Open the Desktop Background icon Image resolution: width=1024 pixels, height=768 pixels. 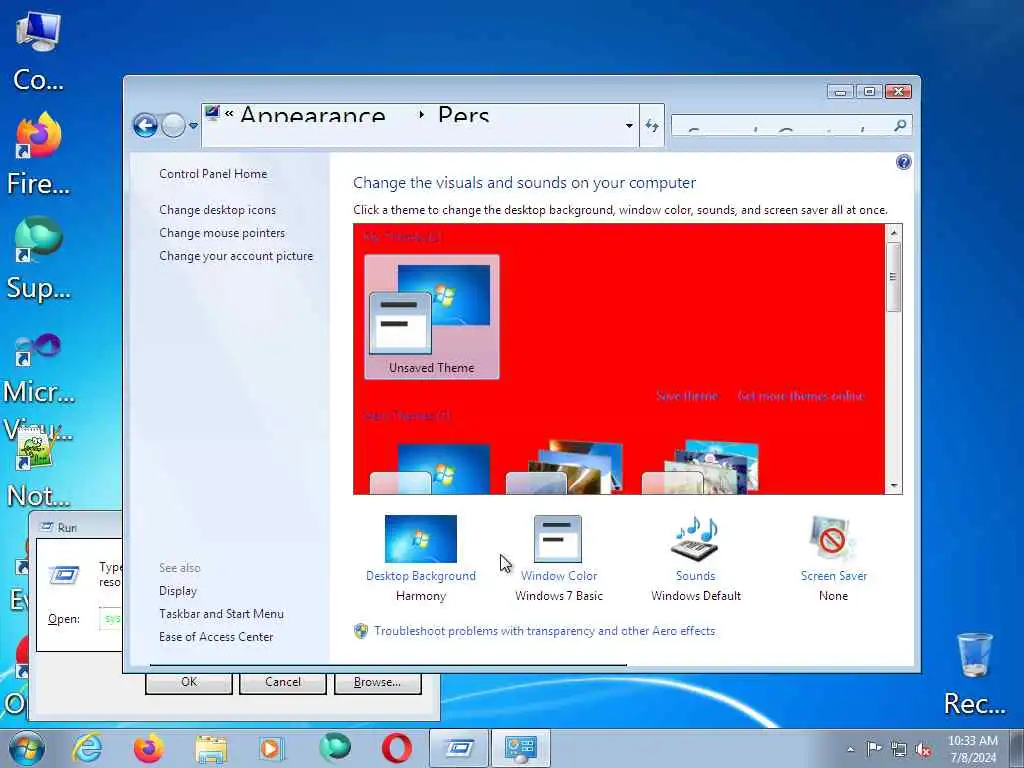pyautogui.click(x=421, y=539)
